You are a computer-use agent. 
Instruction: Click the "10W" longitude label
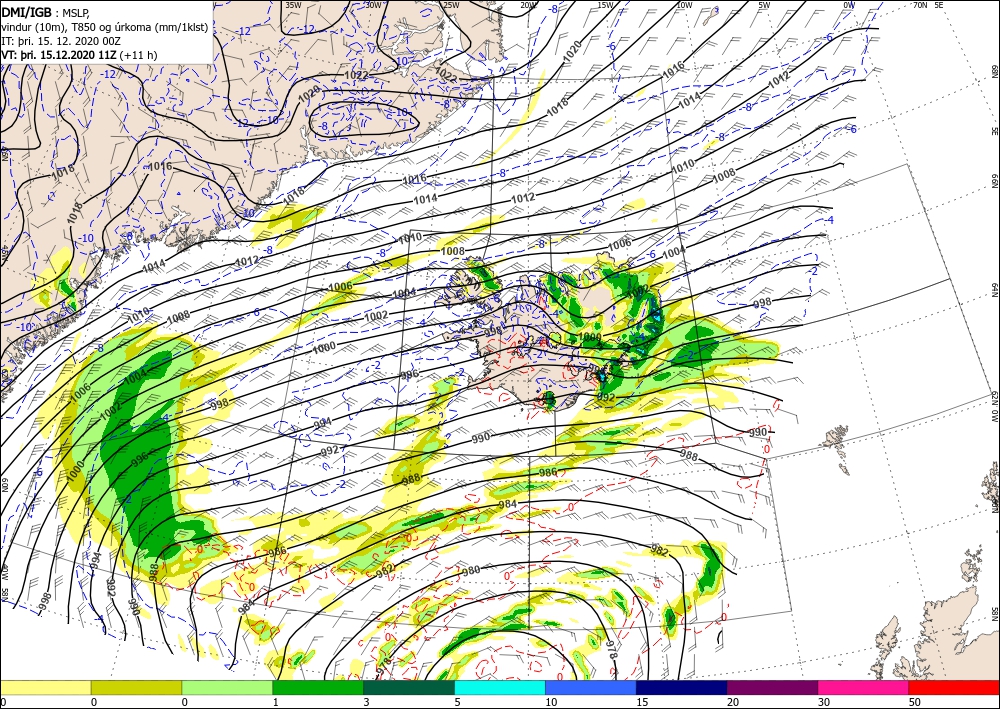tap(685, 5)
